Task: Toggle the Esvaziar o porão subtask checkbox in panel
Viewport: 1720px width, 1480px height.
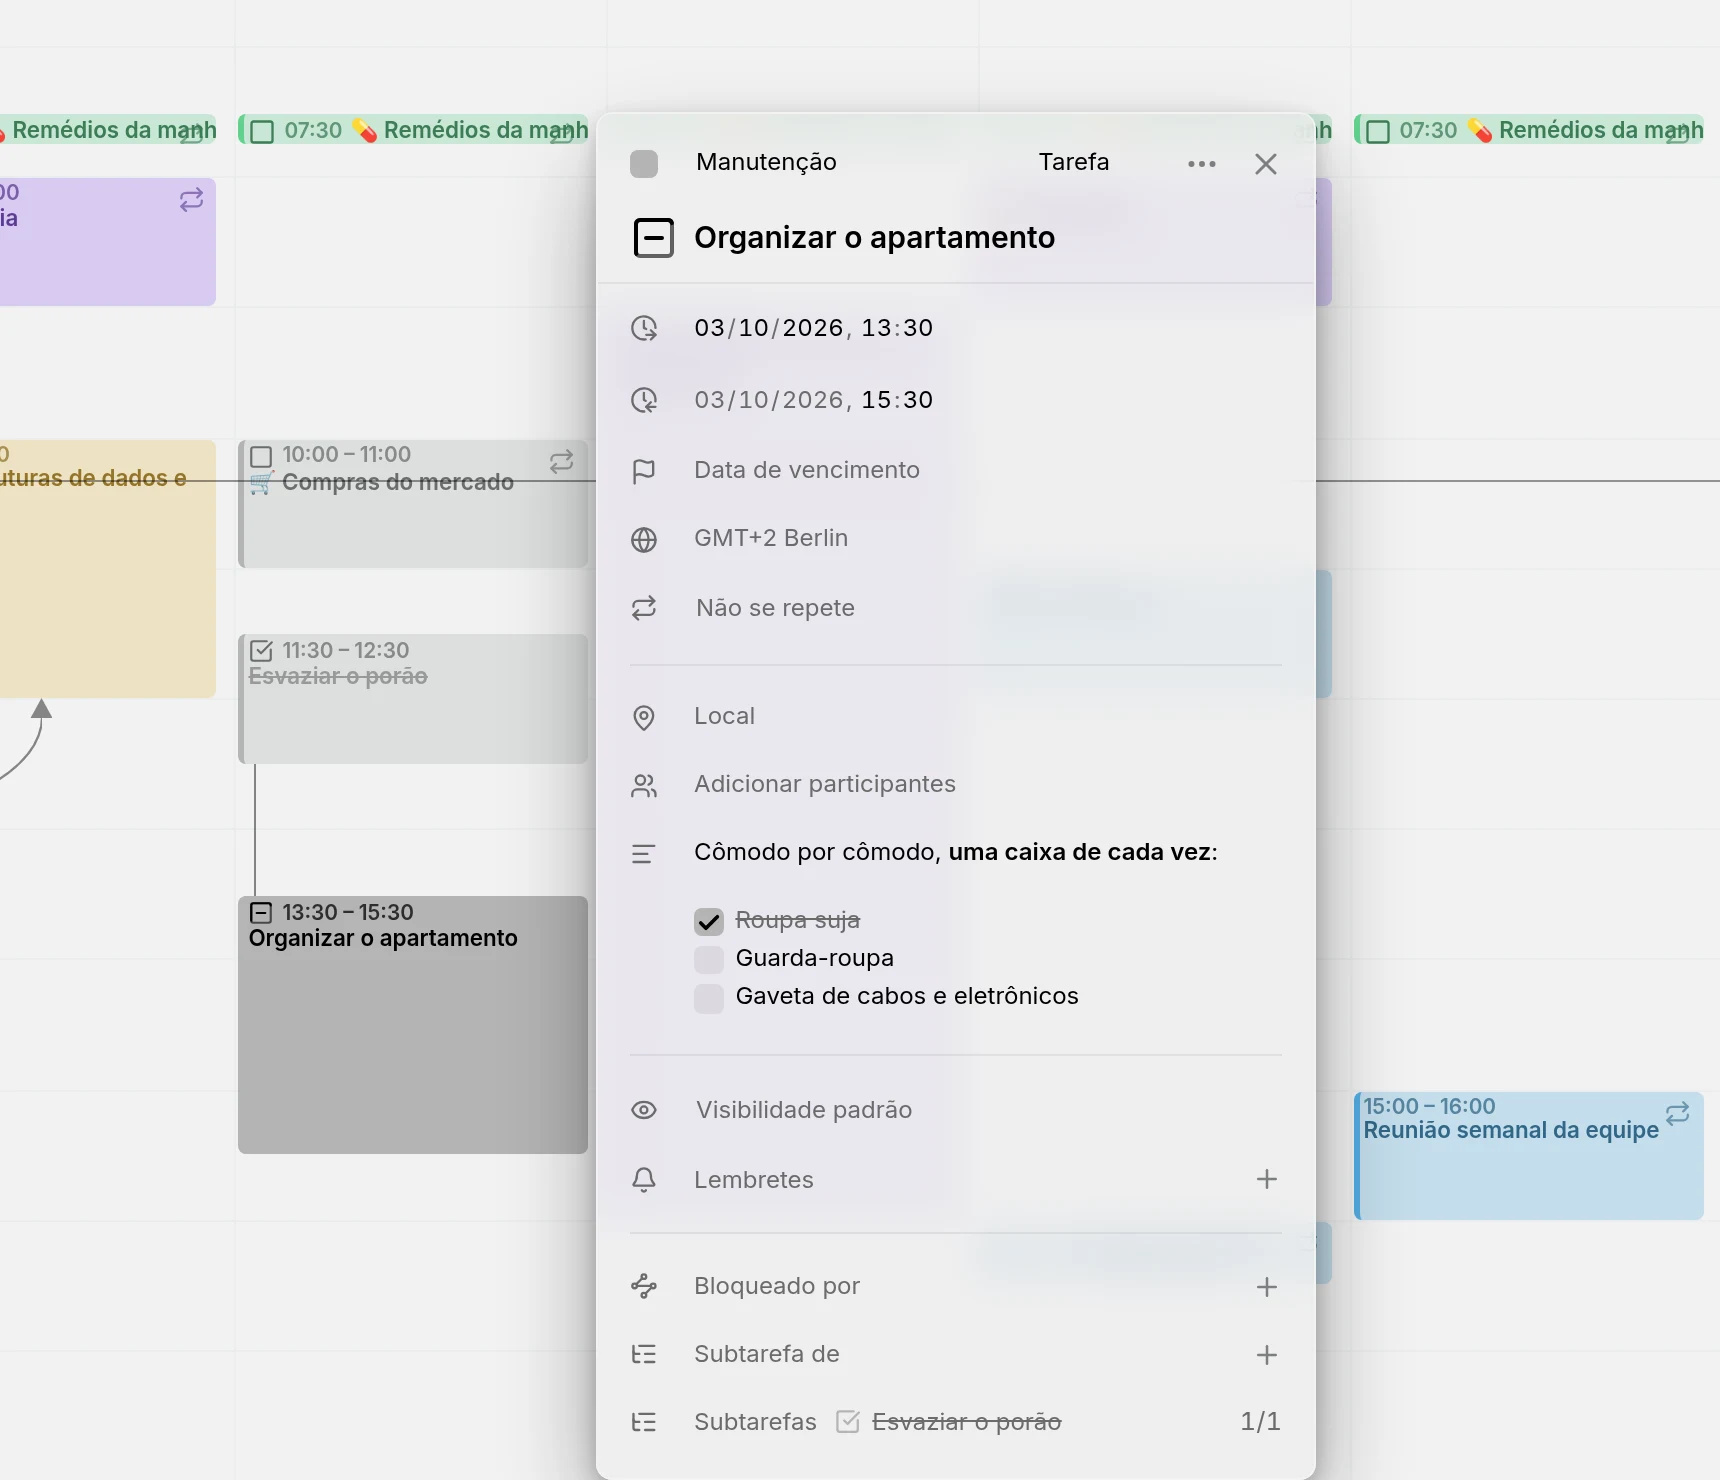Action: [848, 1422]
